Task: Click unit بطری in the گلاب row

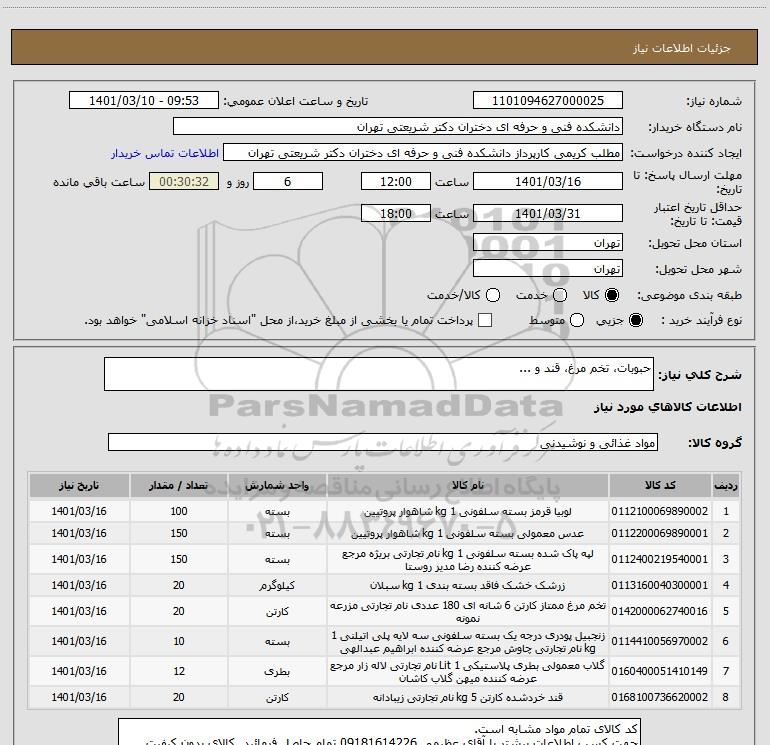Action: click(277, 672)
